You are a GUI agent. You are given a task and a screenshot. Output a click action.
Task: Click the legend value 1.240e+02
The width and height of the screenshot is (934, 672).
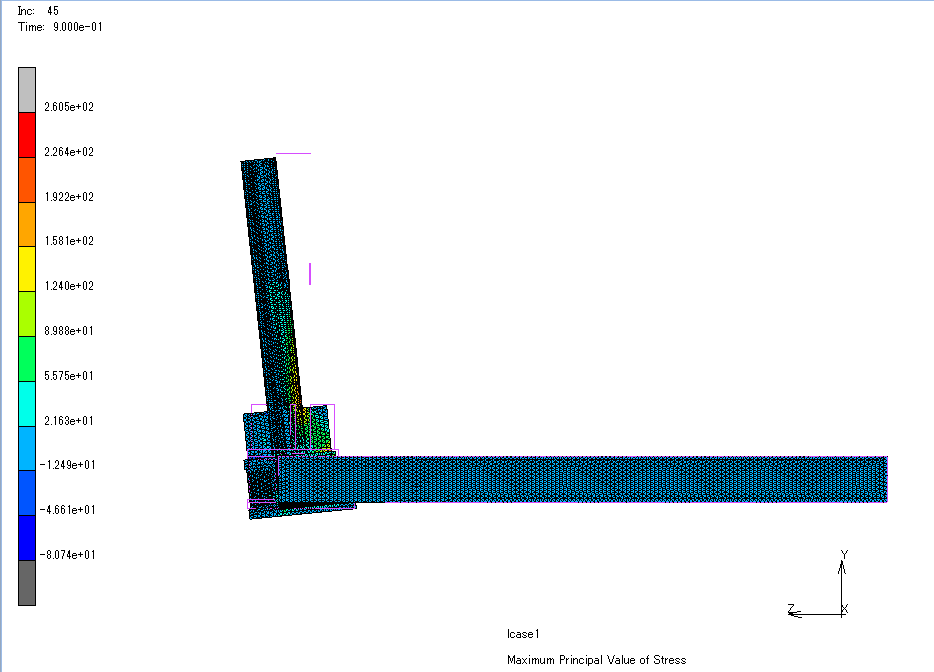69,286
